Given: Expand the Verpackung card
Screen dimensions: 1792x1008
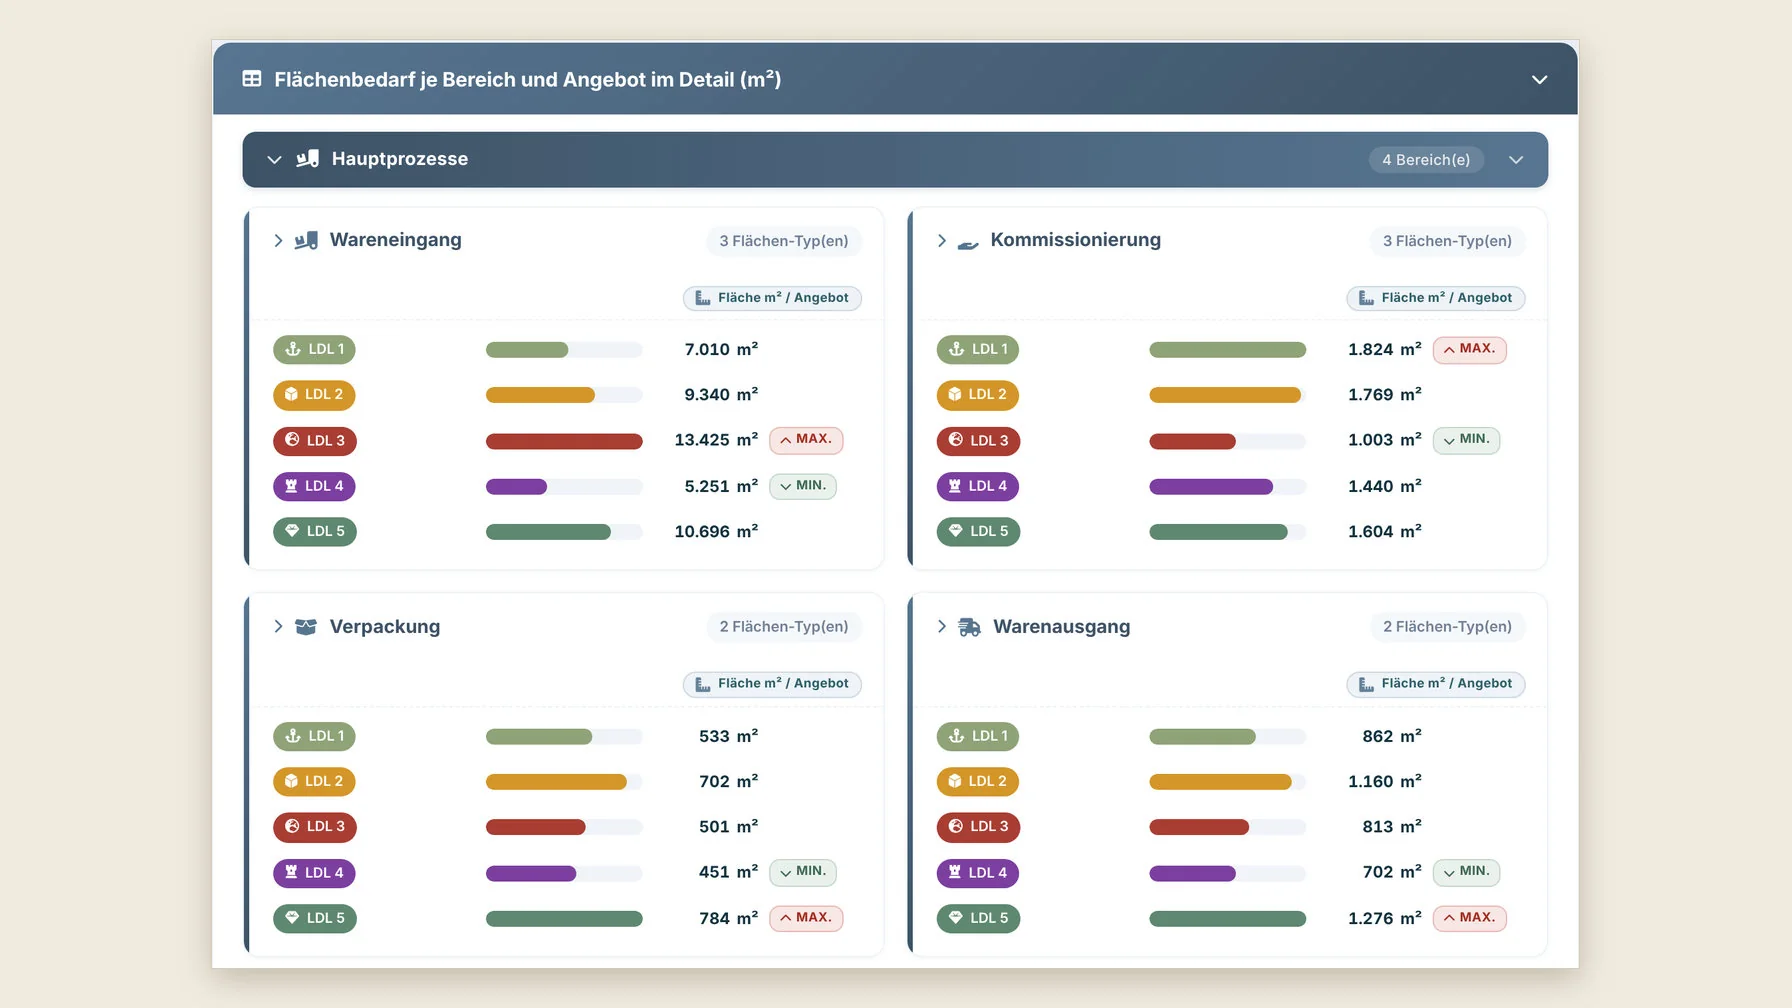Looking at the screenshot, I should [x=278, y=627].
